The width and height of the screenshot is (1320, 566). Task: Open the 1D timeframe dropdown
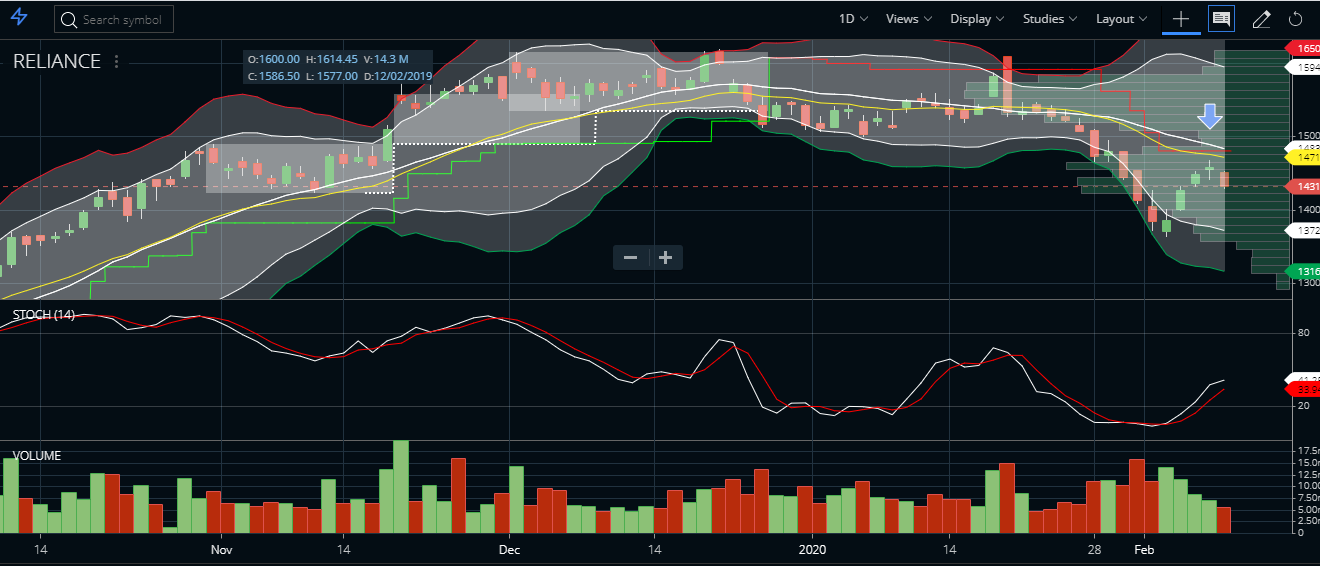tap(853, 19)
